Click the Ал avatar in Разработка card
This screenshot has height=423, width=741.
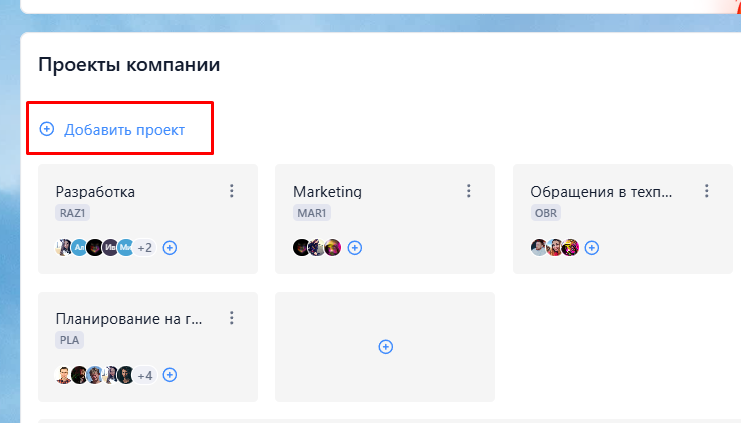79,247
